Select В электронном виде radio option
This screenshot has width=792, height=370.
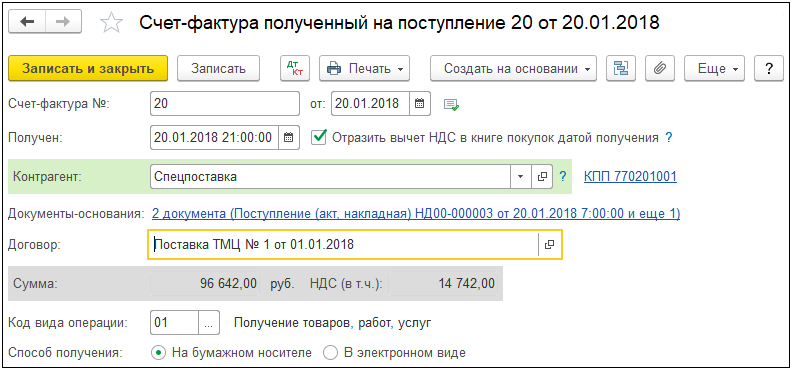(x=330, y=352)
